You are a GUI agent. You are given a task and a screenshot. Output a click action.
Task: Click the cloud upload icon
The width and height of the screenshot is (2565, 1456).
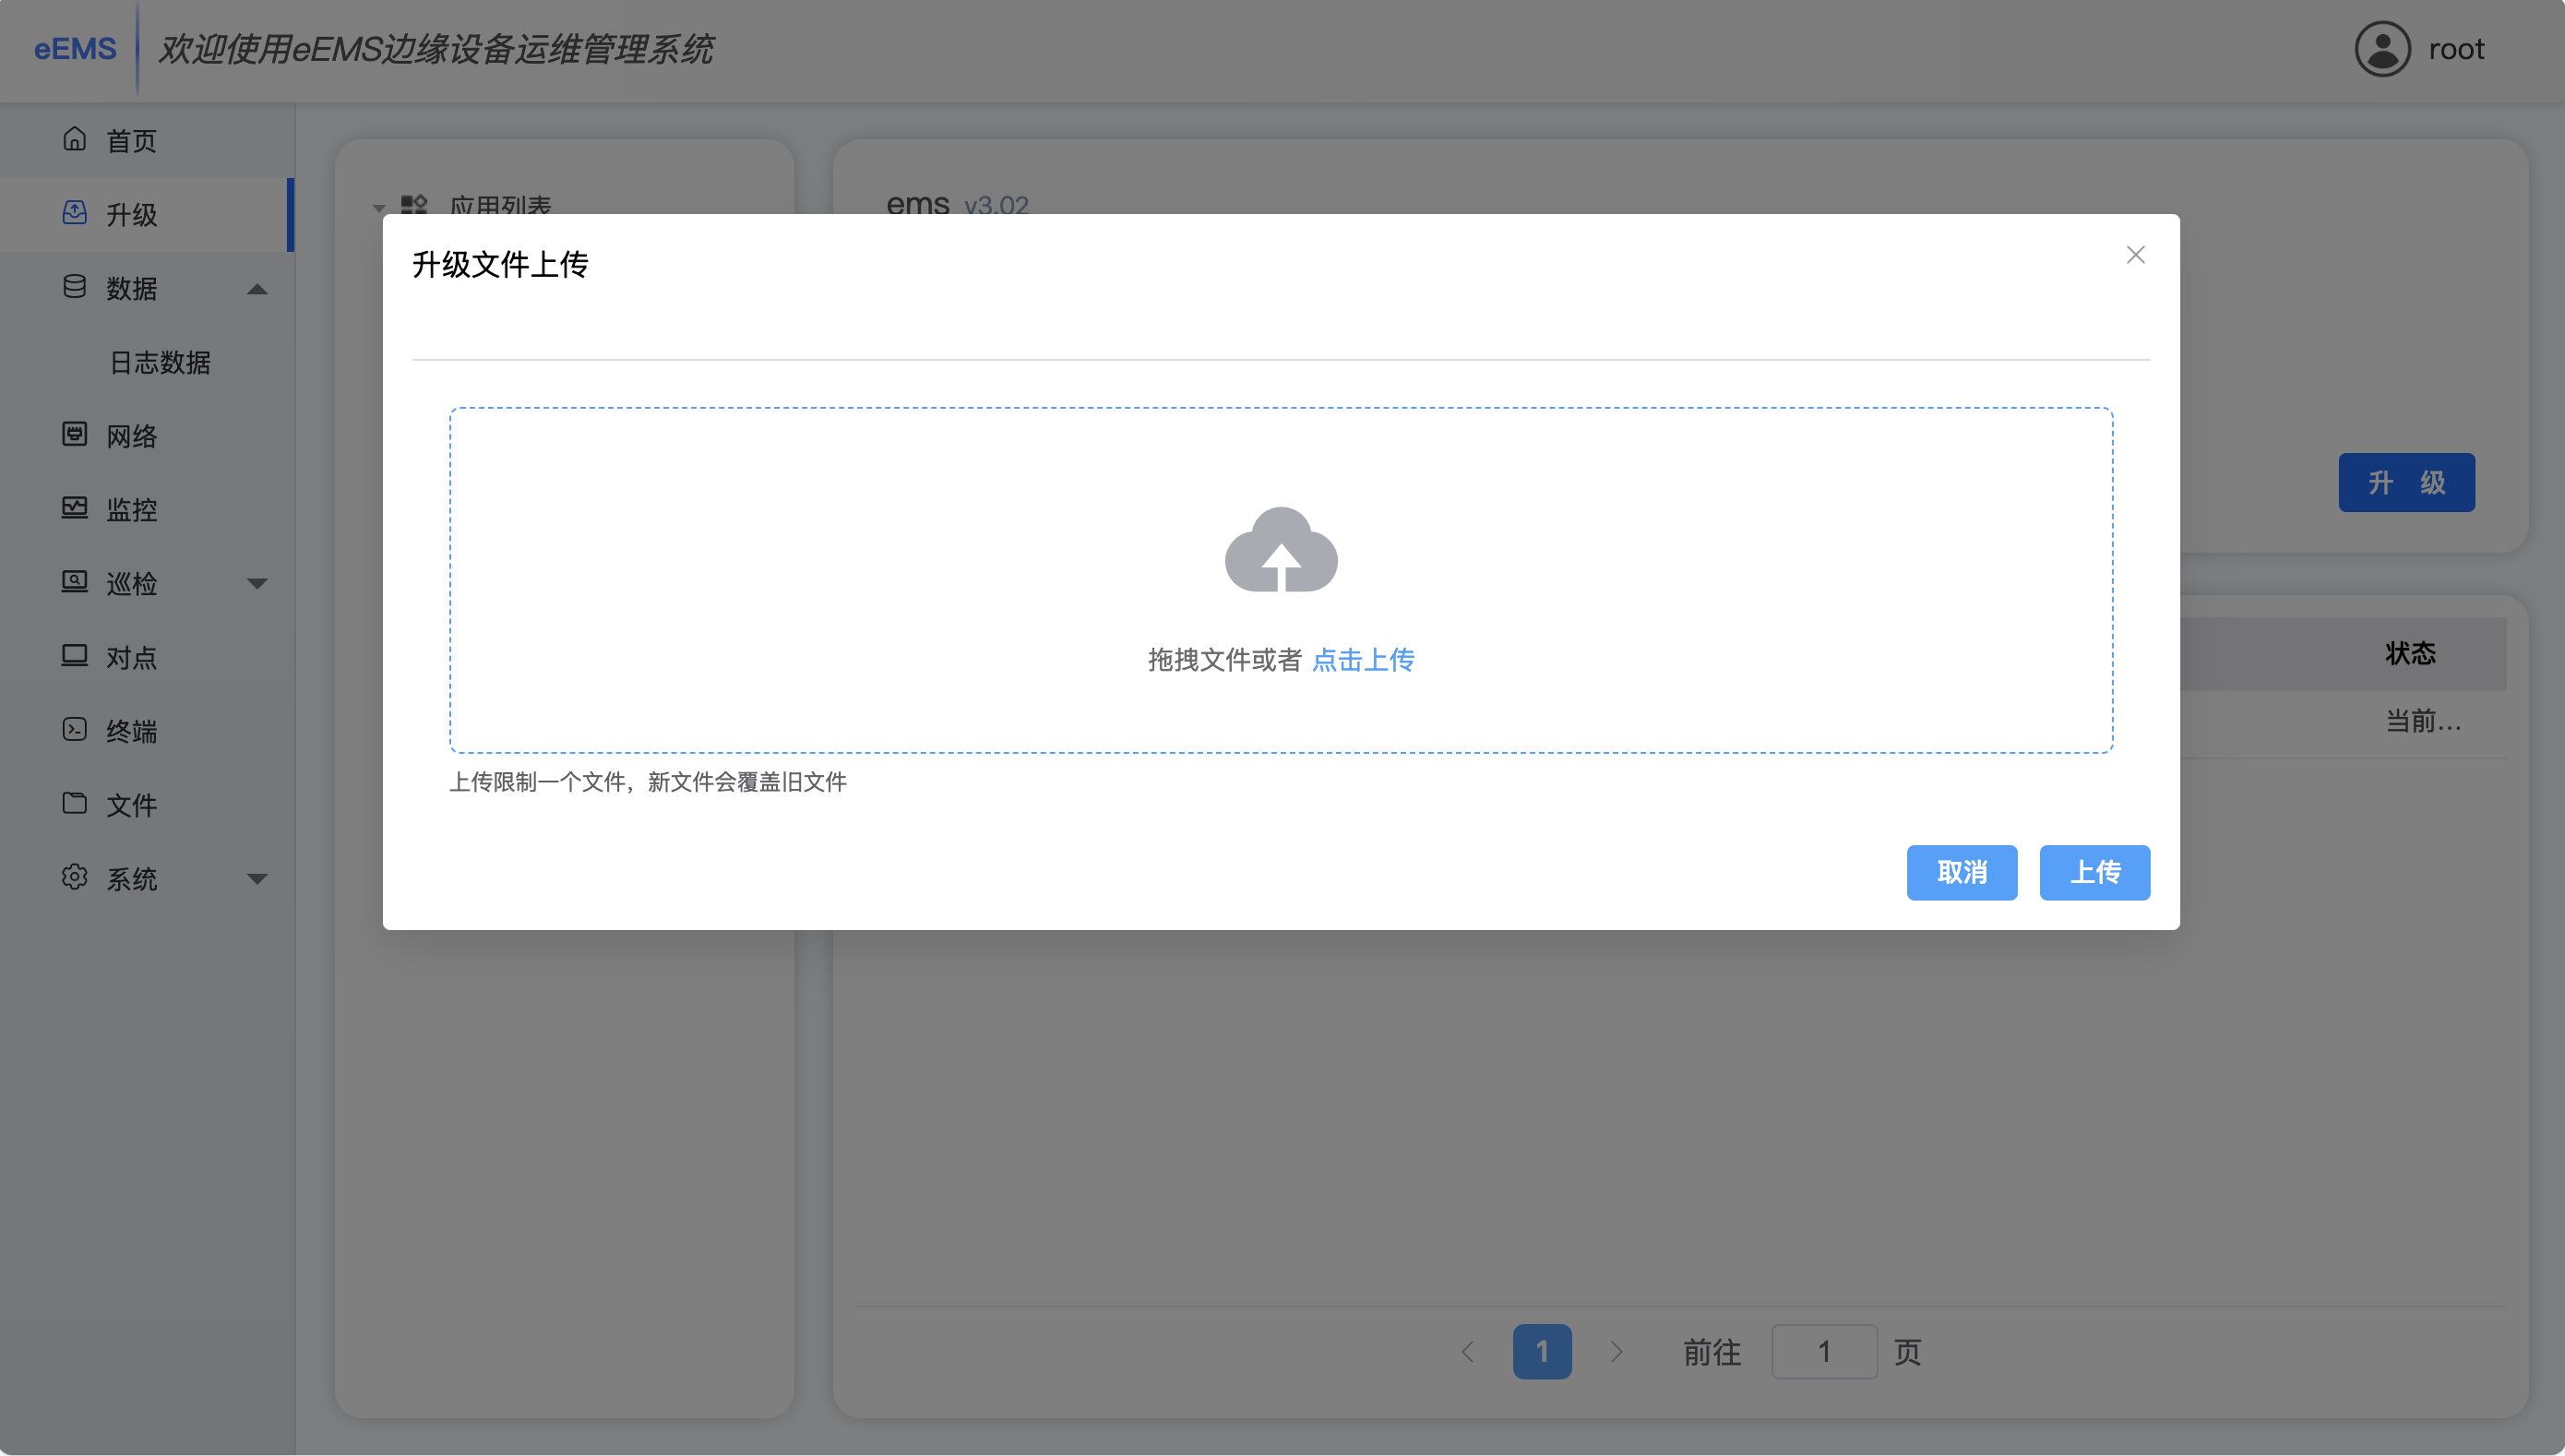coord(1281,550)
